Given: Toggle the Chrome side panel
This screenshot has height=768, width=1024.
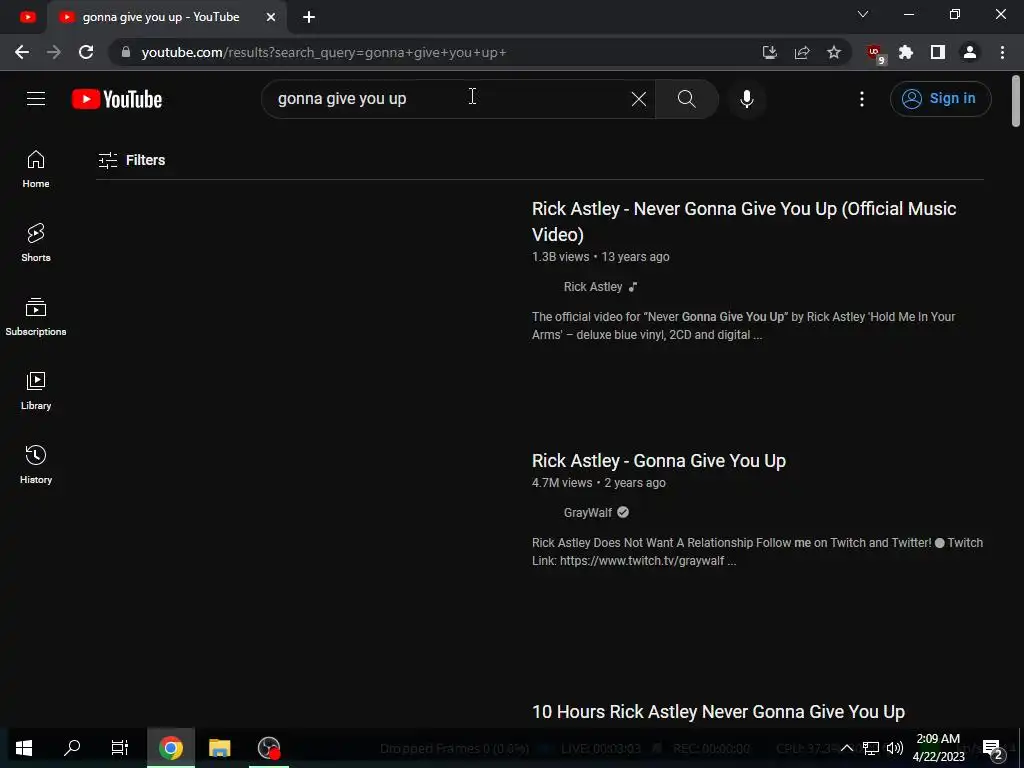Looking at the screenshot, I should coord(938,52).
